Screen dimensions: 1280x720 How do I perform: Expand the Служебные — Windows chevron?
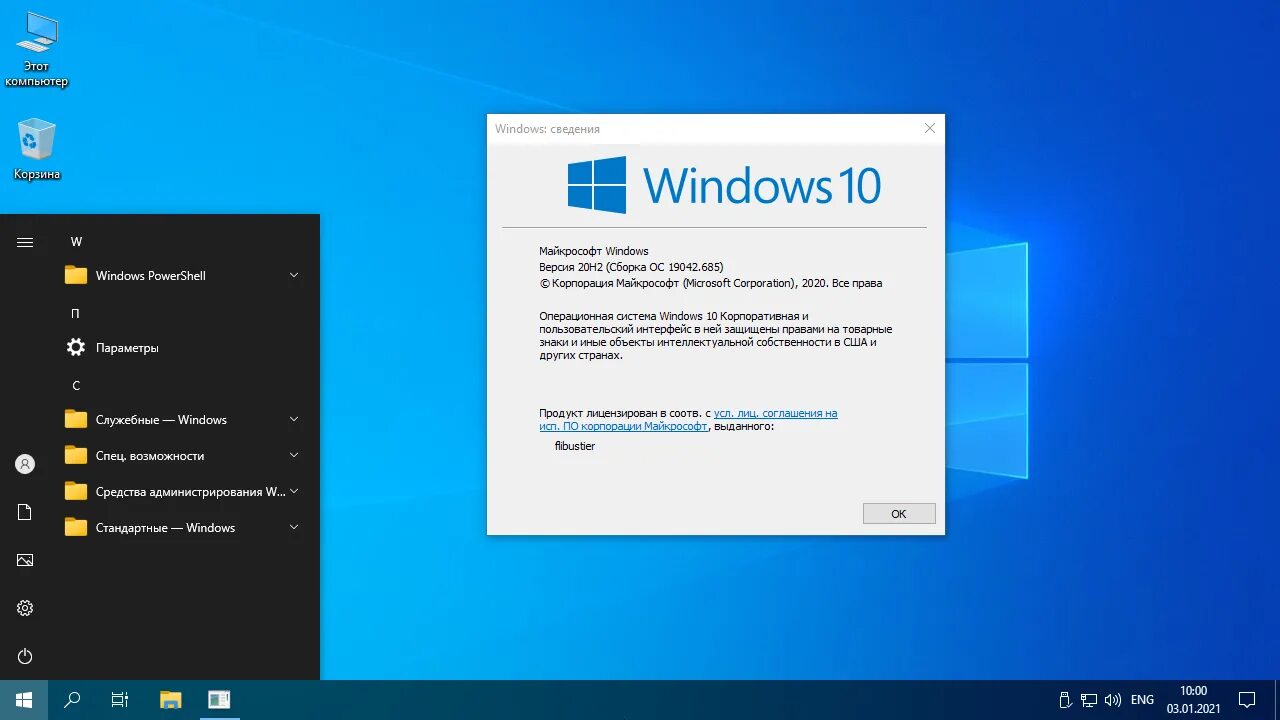click(294, 419)
